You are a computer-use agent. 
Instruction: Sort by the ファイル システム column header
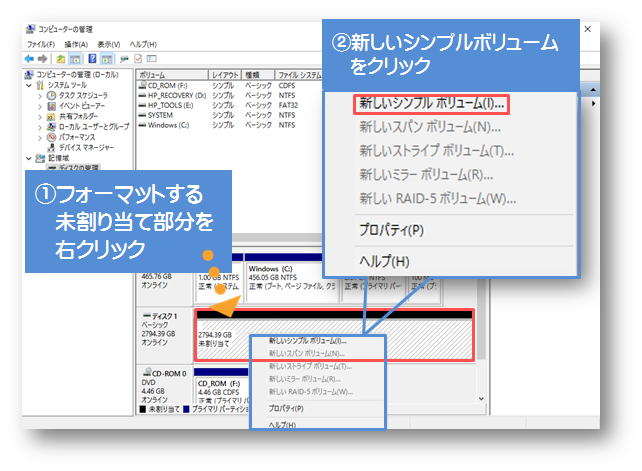pyautogui.click(x=299, y=75)
